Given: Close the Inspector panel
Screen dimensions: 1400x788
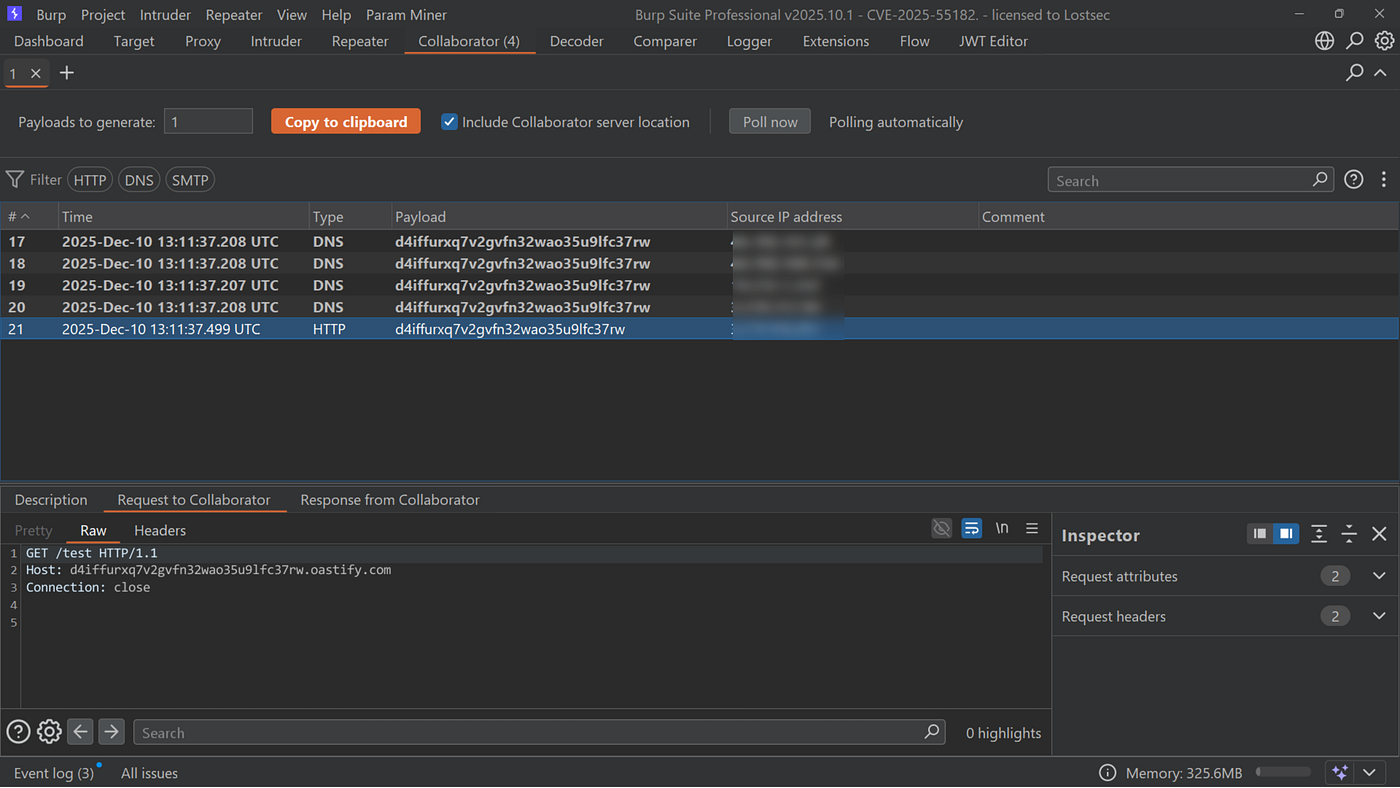Looking at the screenshot, I should (1379, 534).
